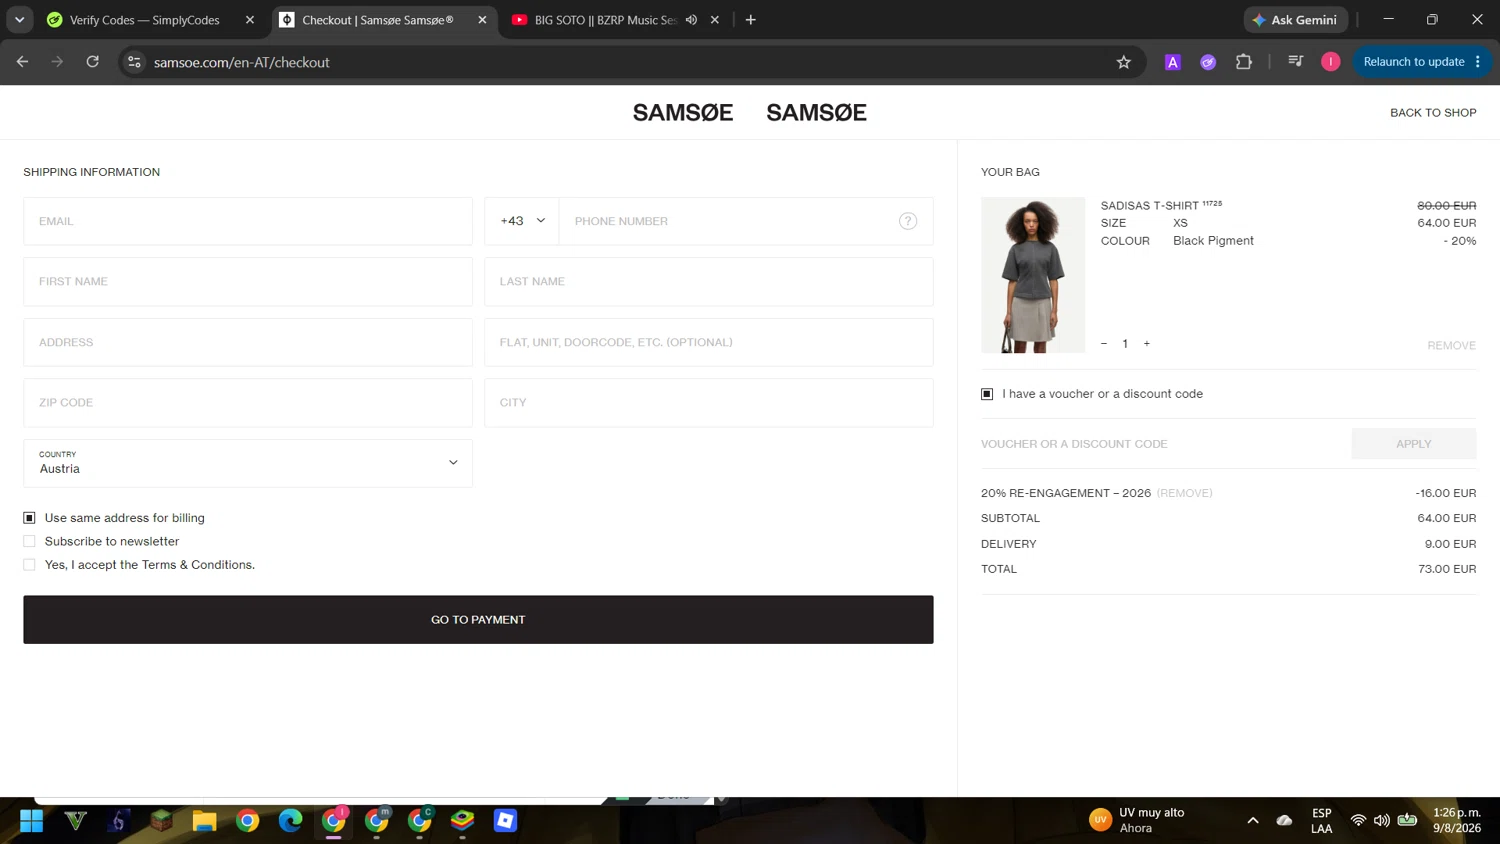Open the volume control in system tray
This screenshot has height=844, width=1500.
(x=1382, y=821)
